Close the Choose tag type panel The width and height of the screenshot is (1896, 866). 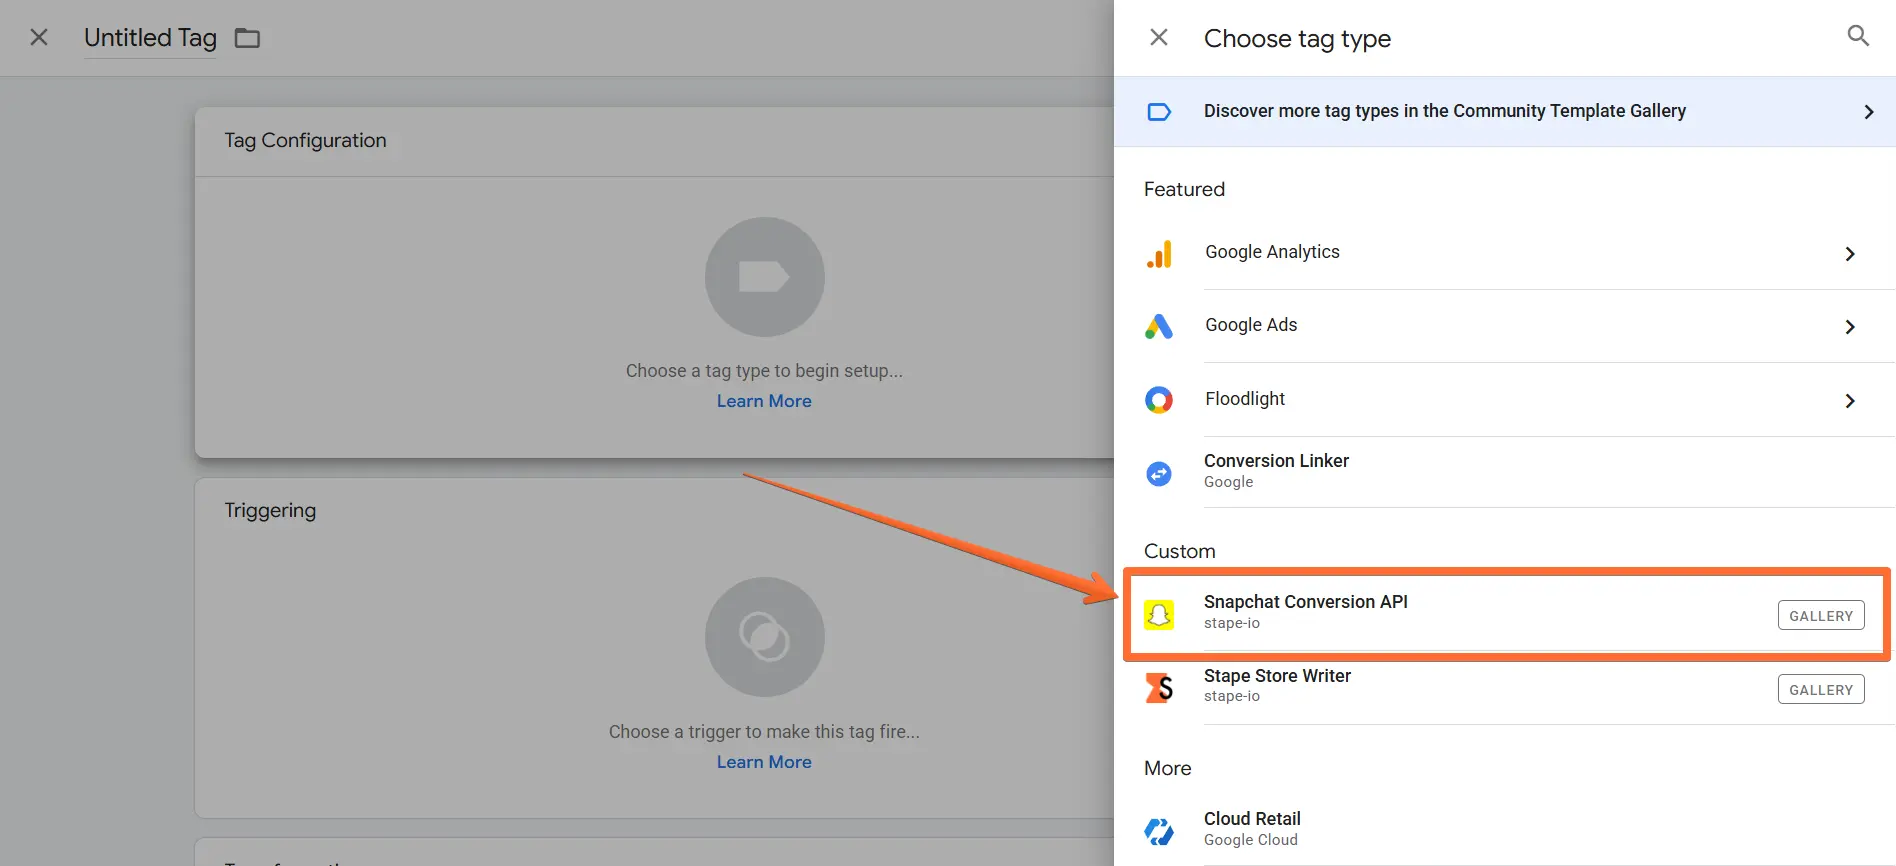pos(1159,38)
